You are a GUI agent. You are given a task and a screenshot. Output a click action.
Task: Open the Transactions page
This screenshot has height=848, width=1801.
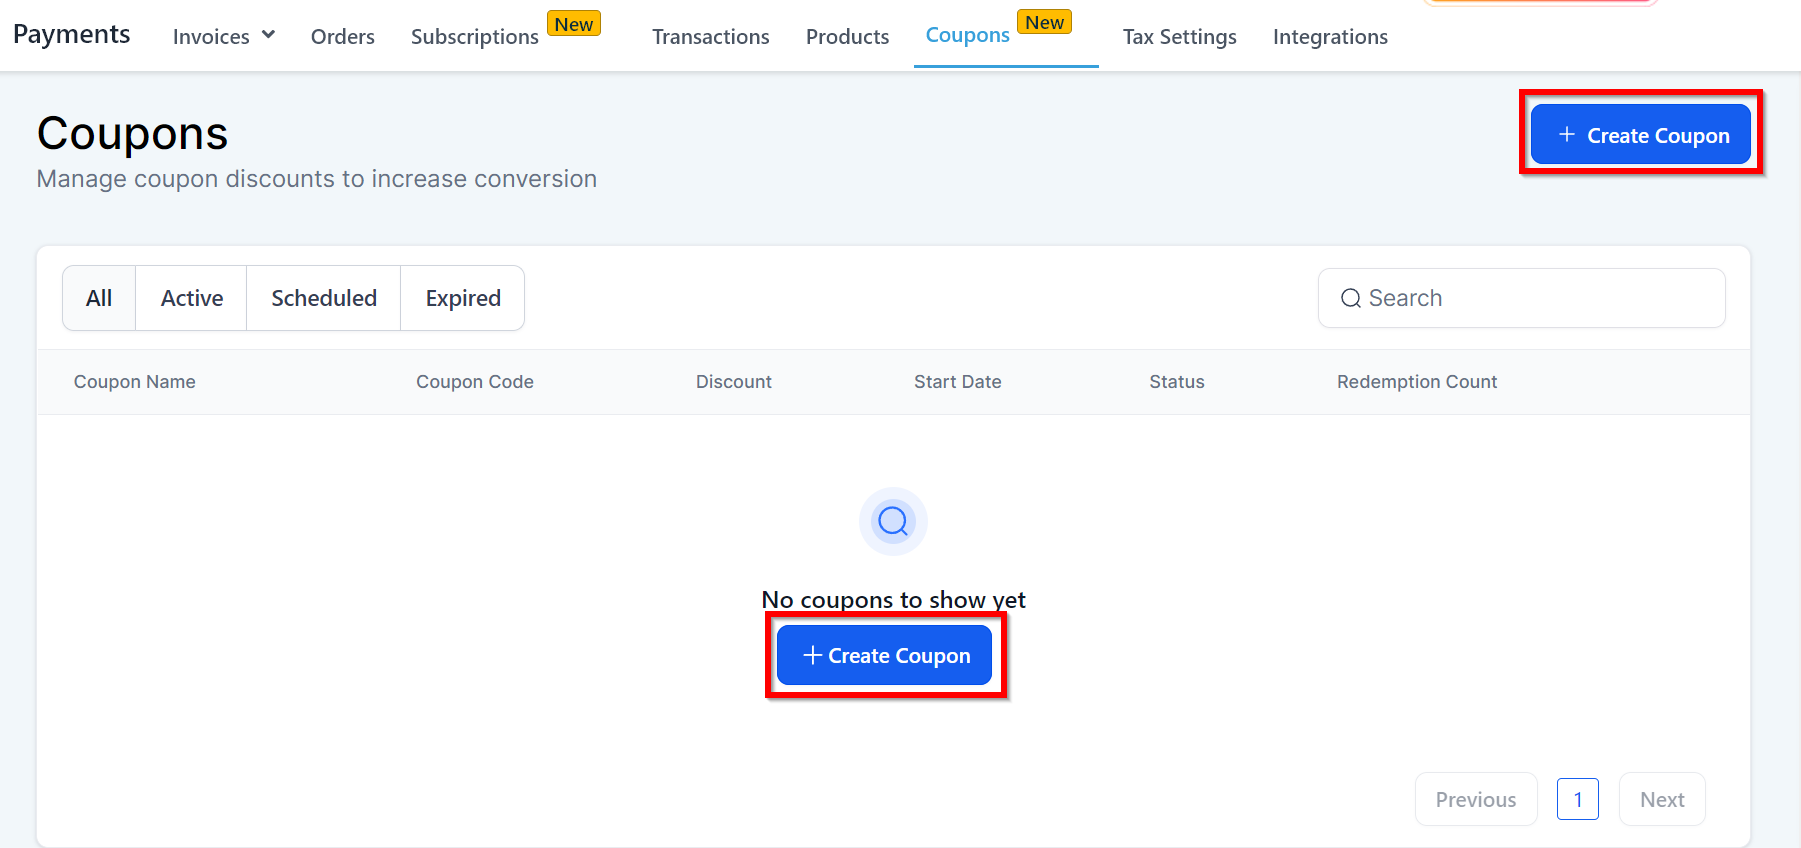pyautogui.click(x=710, y=37)
